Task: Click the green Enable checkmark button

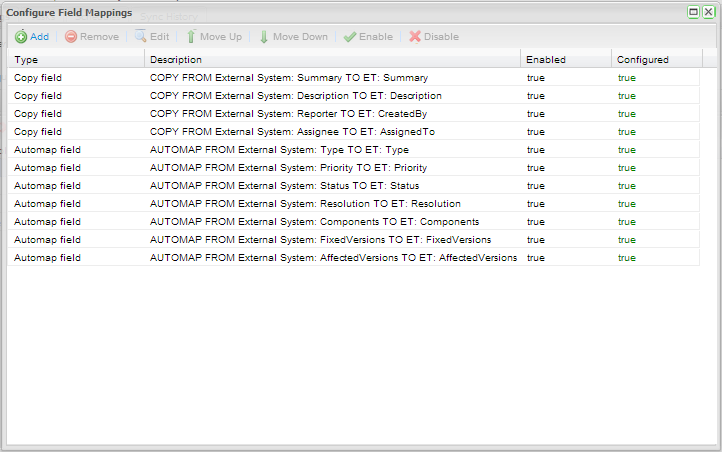Action: point(368,37)
